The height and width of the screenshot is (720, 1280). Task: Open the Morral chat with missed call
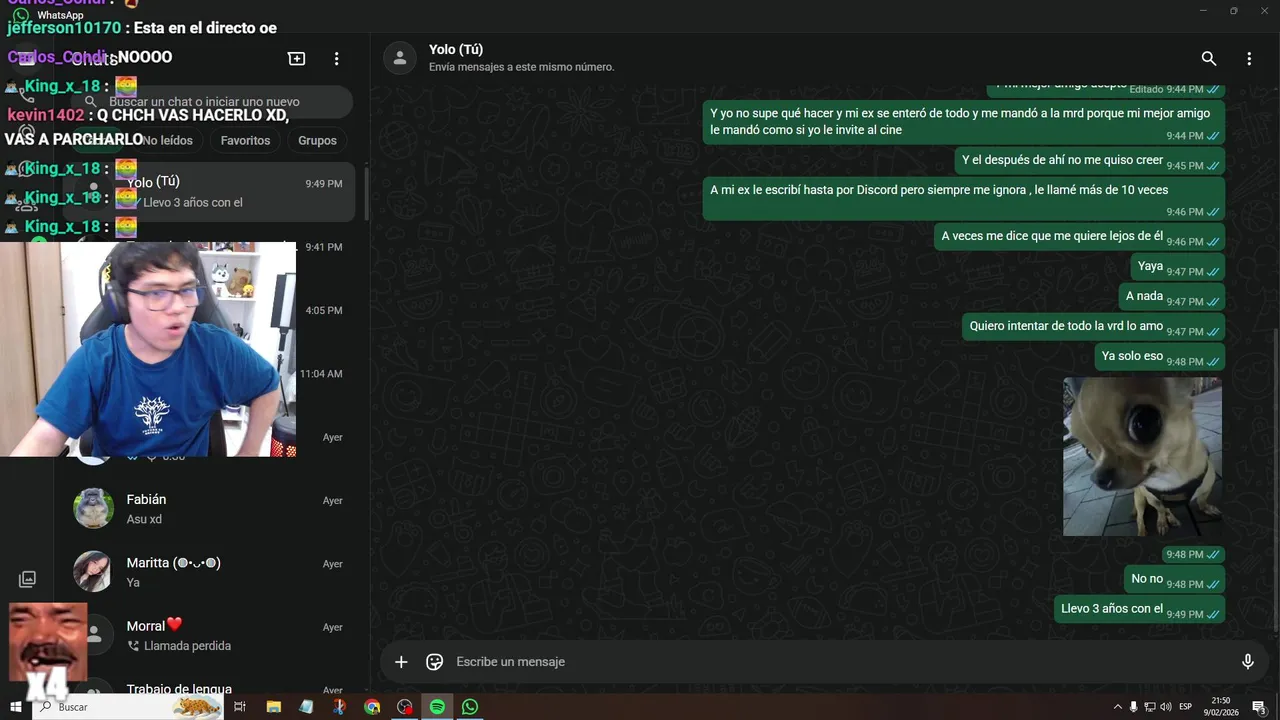click(209, 634)
